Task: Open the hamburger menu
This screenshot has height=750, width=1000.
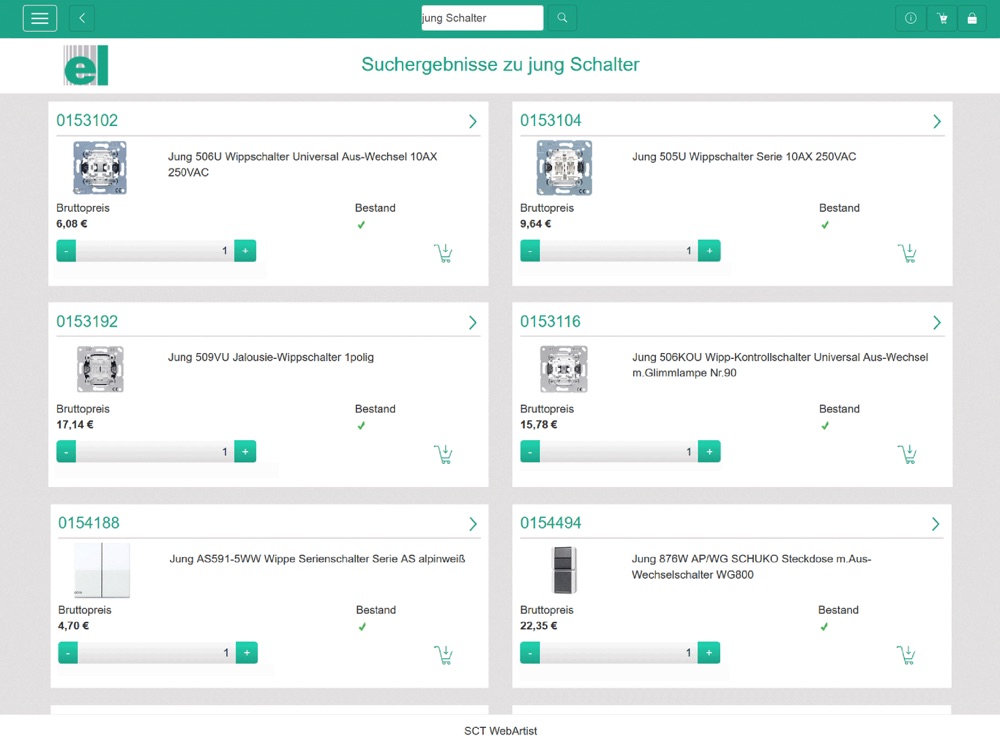Action: (x=40, y=18)
